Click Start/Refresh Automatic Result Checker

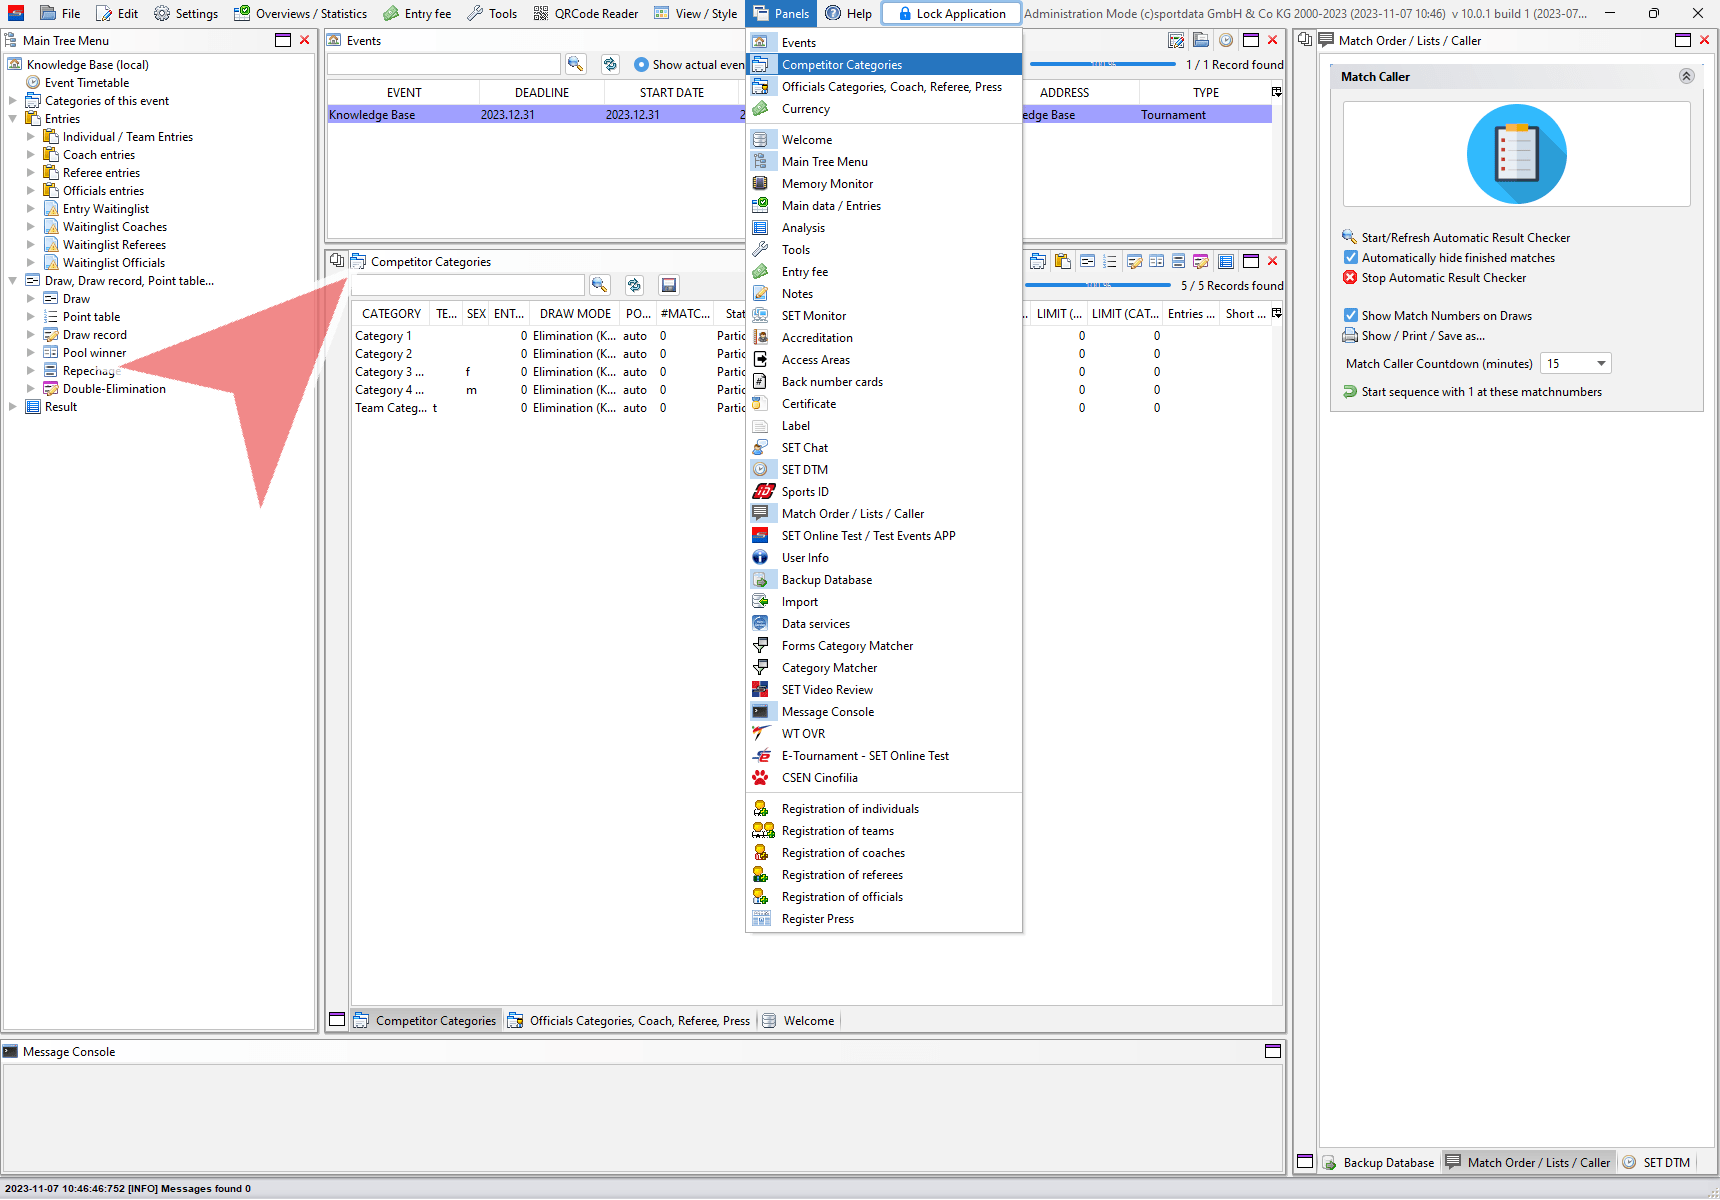click(x=1465, y=238)
